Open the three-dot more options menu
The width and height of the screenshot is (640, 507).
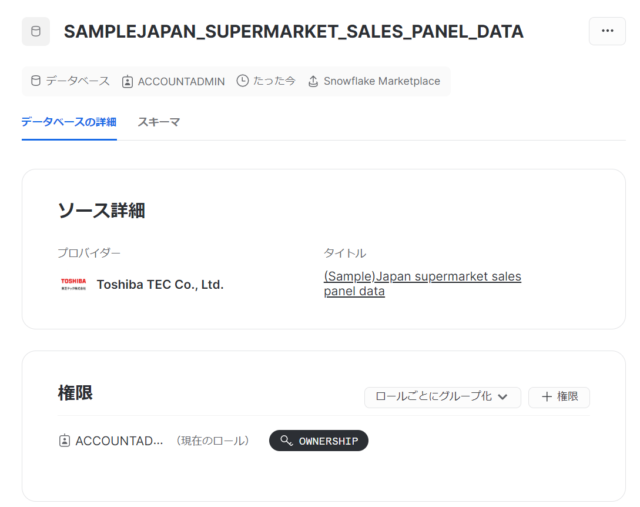(x=607, y=31)
